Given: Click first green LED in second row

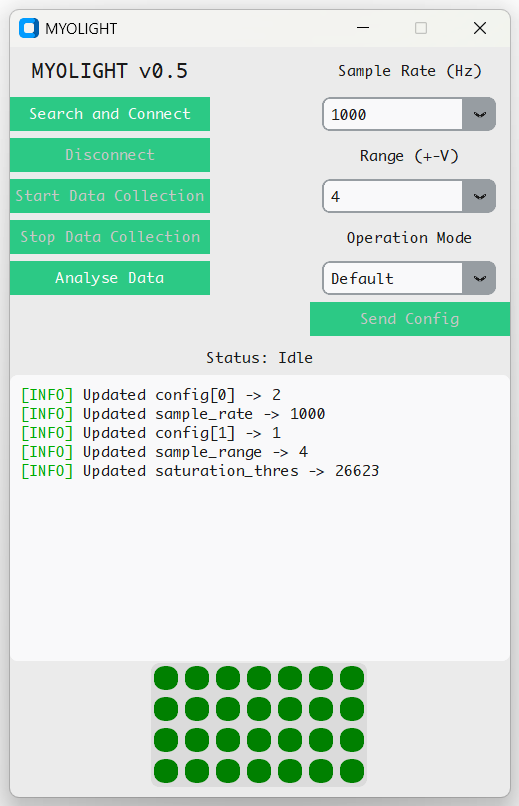Looking at the screenshot, I should point(166,709).
